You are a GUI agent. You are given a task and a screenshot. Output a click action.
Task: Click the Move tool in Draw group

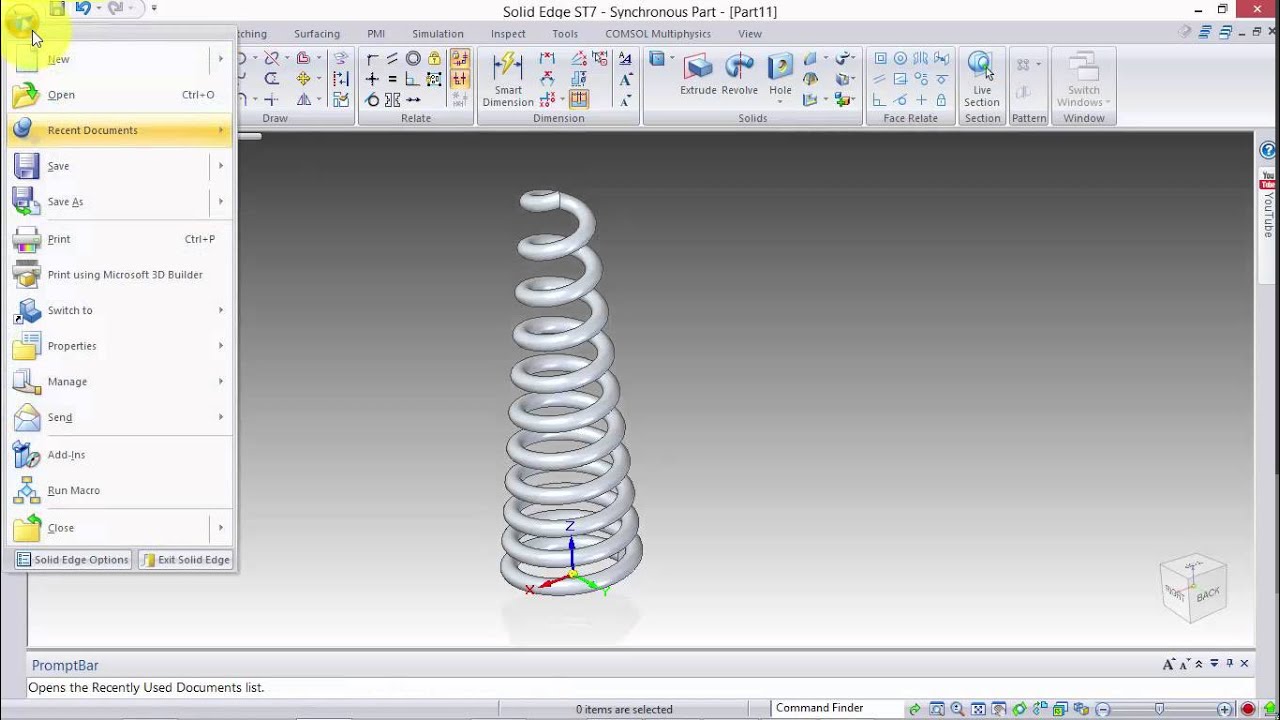pyautogui.click(x=303, y=79)
